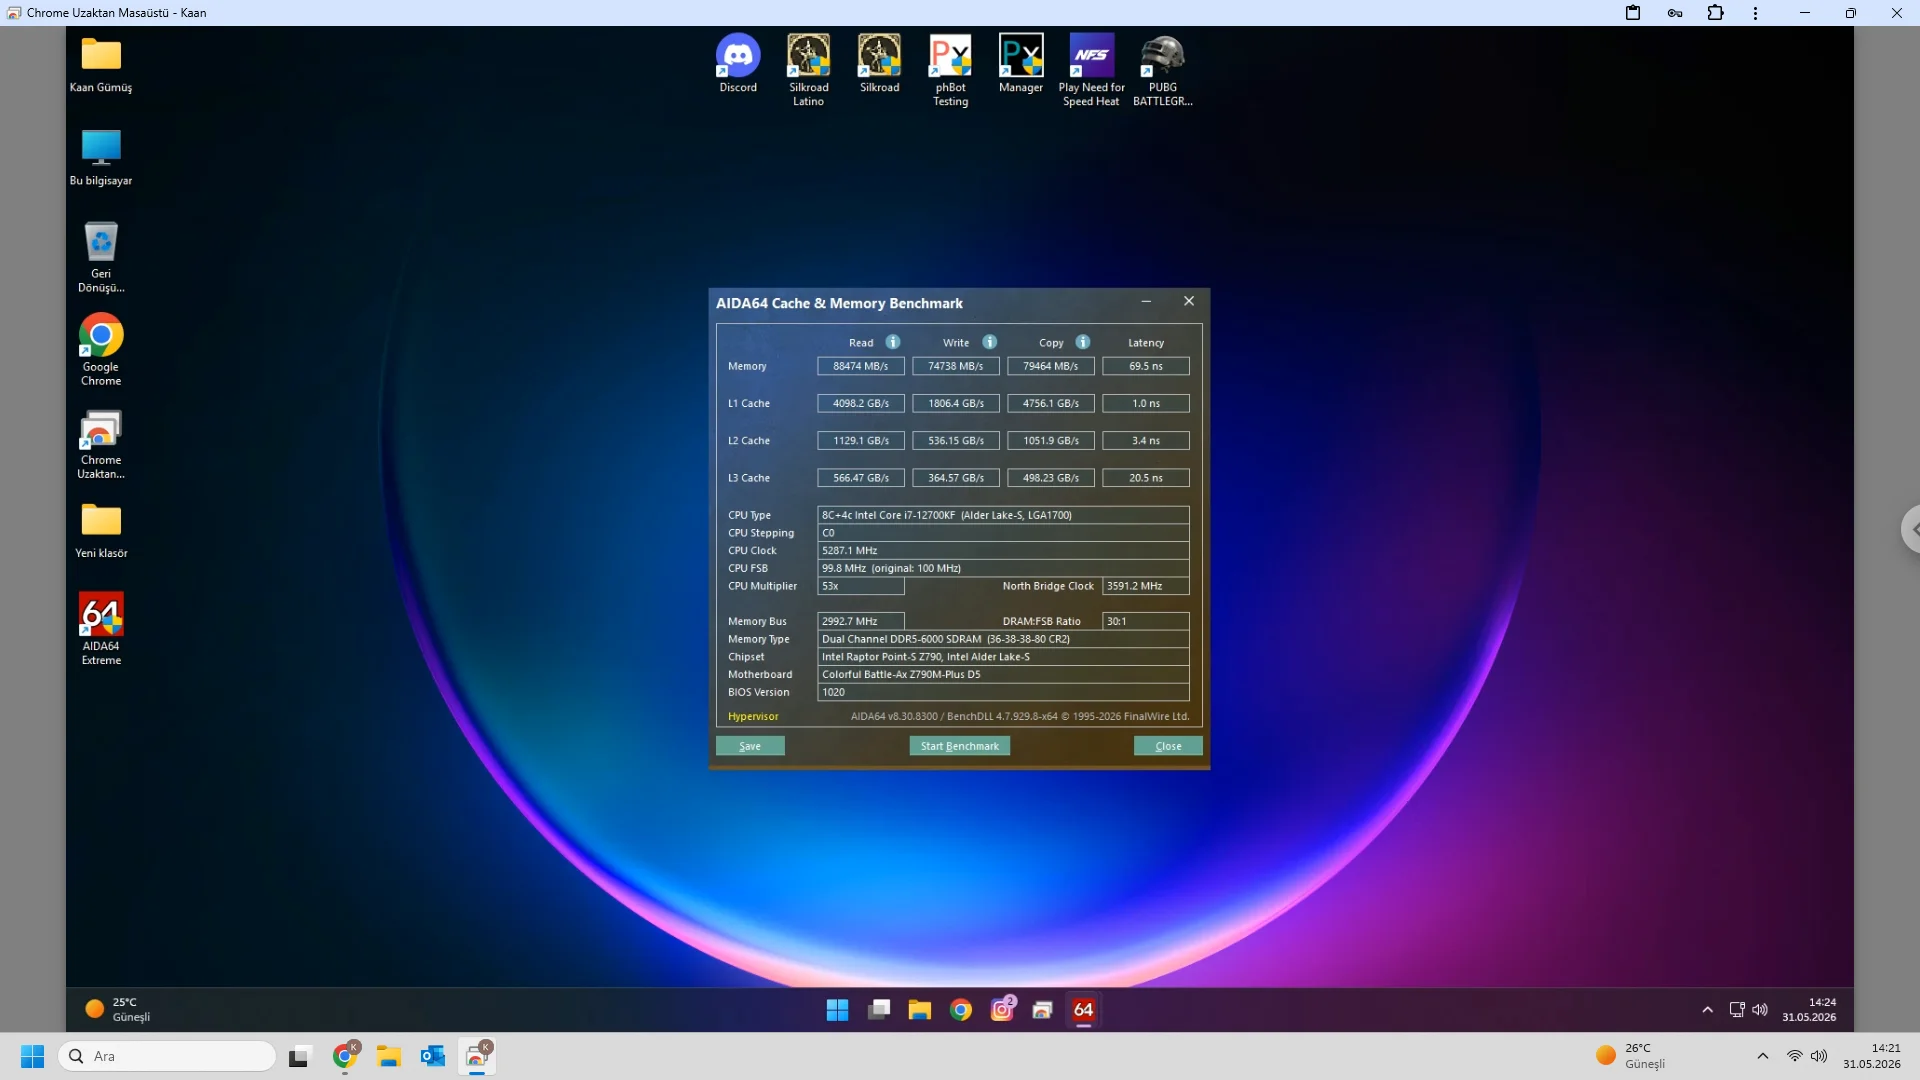This screenshot has width=1920, height=1080.
Task: Click the CPU Type field value
Action: point(1003,515)
